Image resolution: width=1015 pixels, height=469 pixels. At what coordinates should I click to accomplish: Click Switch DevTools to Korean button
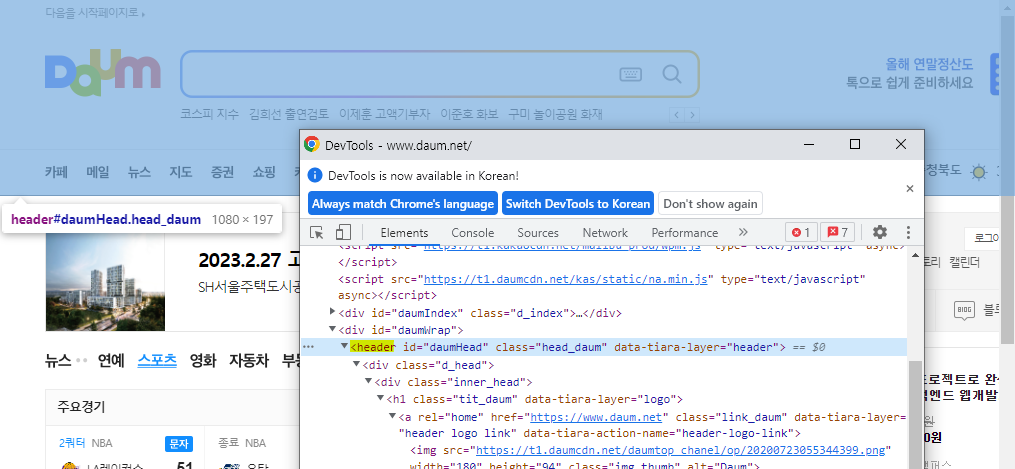tap(578, 203)
